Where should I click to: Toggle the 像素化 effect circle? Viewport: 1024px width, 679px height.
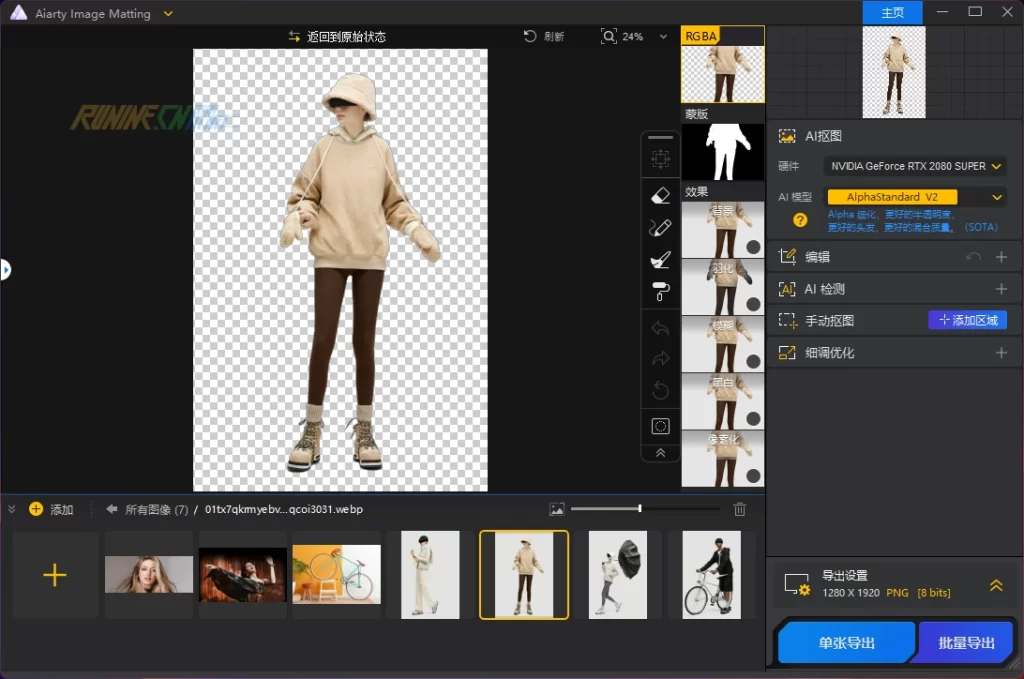753,475
